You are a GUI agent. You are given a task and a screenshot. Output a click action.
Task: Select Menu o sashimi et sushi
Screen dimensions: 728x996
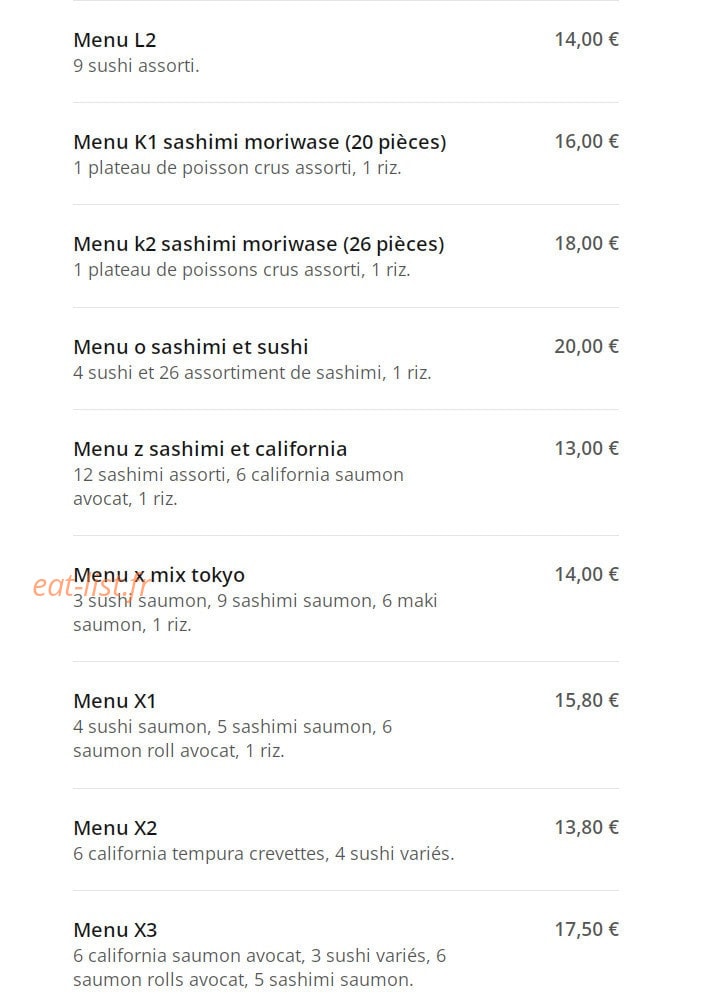point(191,347)
